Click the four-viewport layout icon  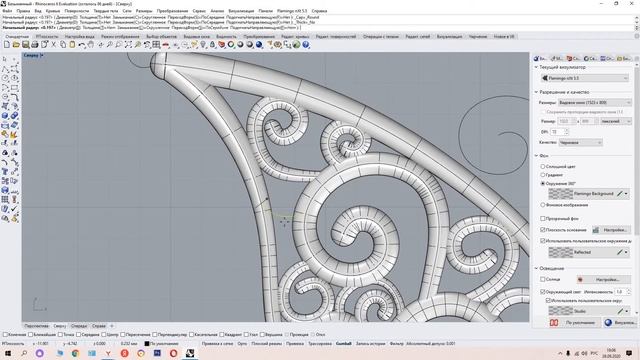tap(156, 45)
